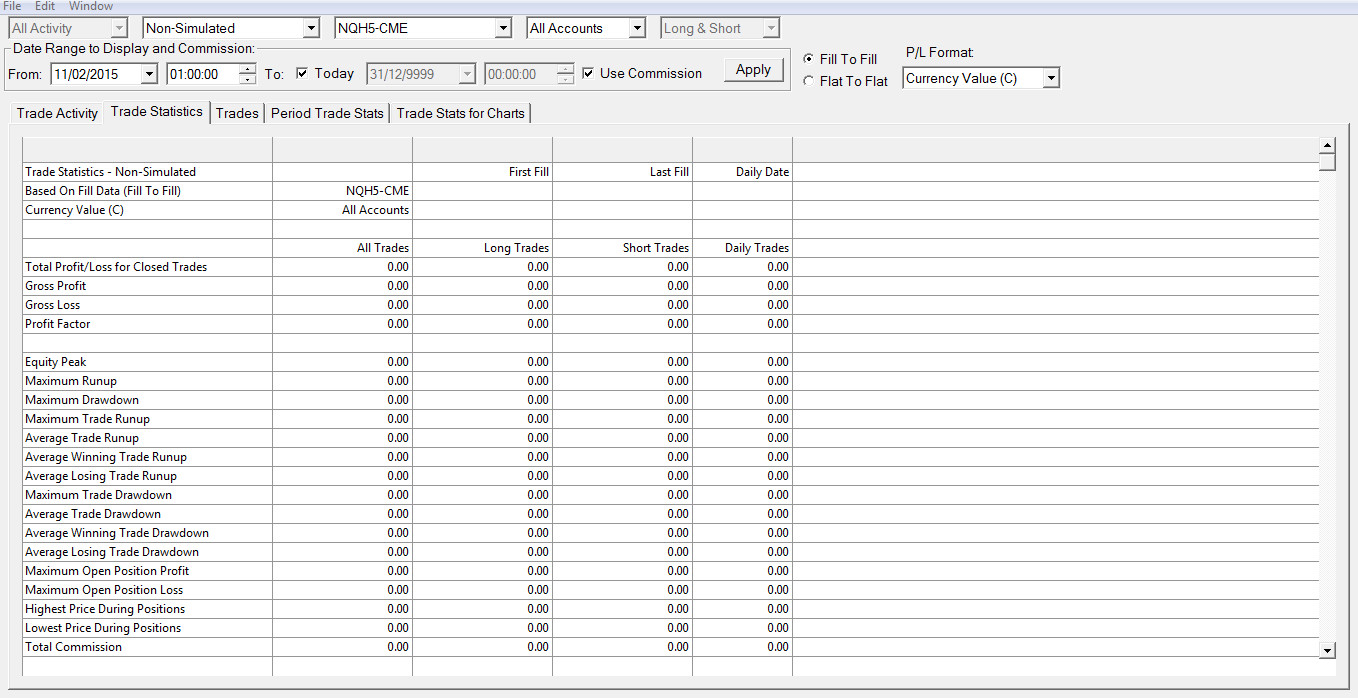Click the scroll down arrow of statistics table
Screen dimensions: 1358x698
coord(1327,650)
